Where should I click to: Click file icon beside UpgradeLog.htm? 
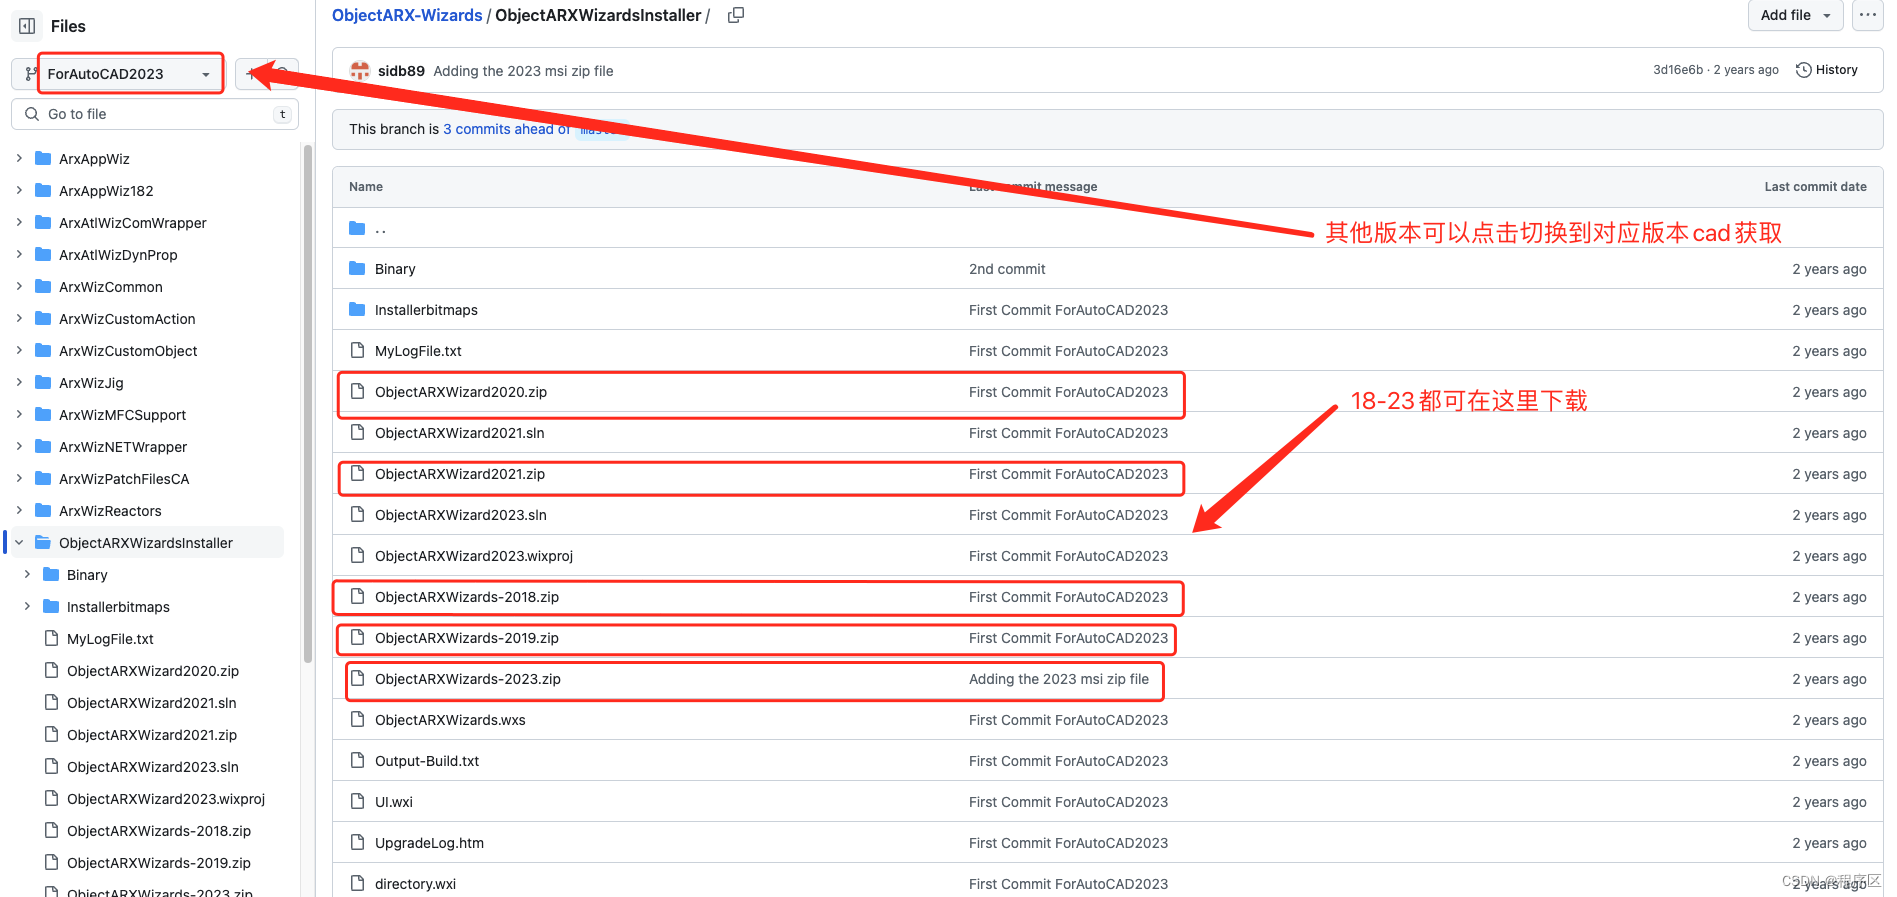pos(357,842)
